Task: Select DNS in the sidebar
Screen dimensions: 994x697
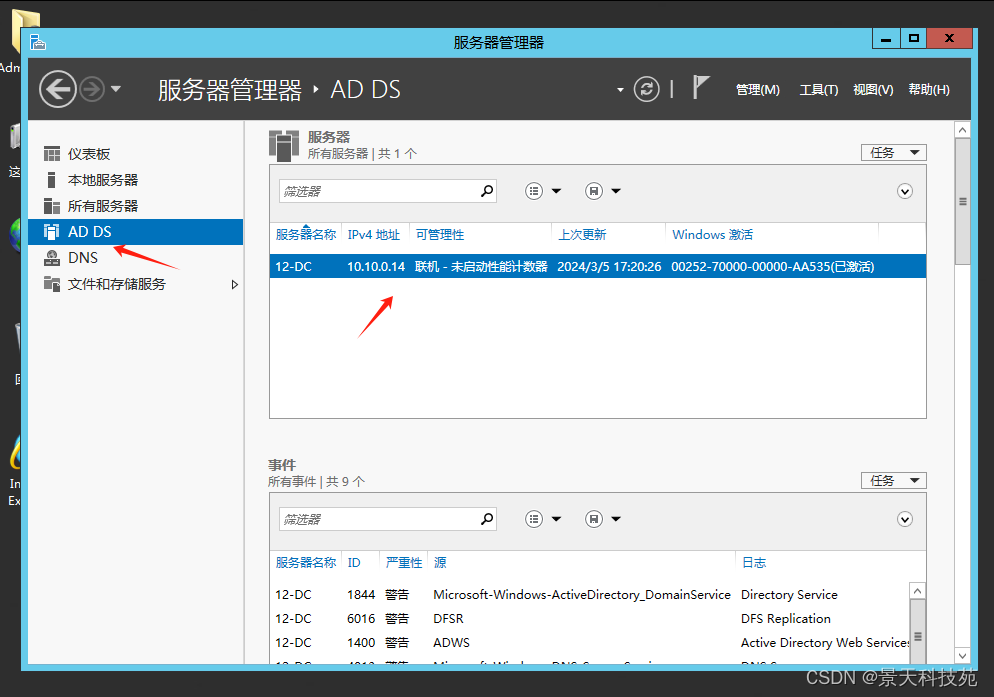Action: point(136,258)
